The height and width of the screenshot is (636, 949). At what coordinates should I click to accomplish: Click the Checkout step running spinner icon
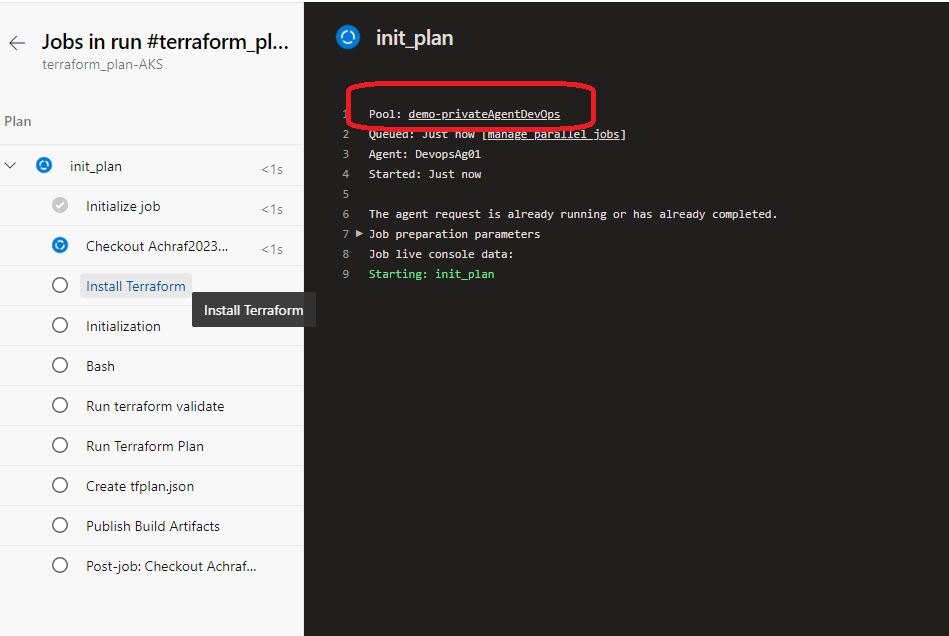60,246
